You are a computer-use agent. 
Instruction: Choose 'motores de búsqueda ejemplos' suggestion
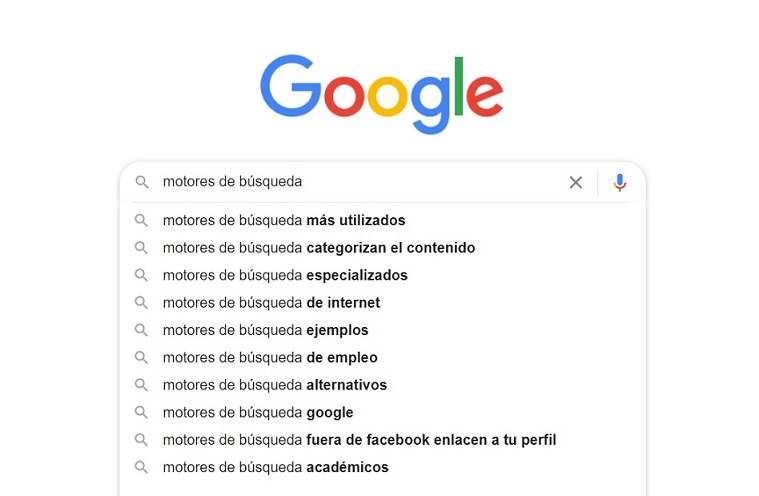click(382, 330)
